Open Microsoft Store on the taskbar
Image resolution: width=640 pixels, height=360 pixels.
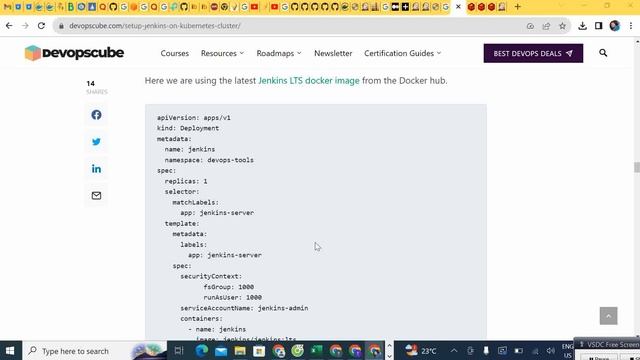tap(259, 351)
